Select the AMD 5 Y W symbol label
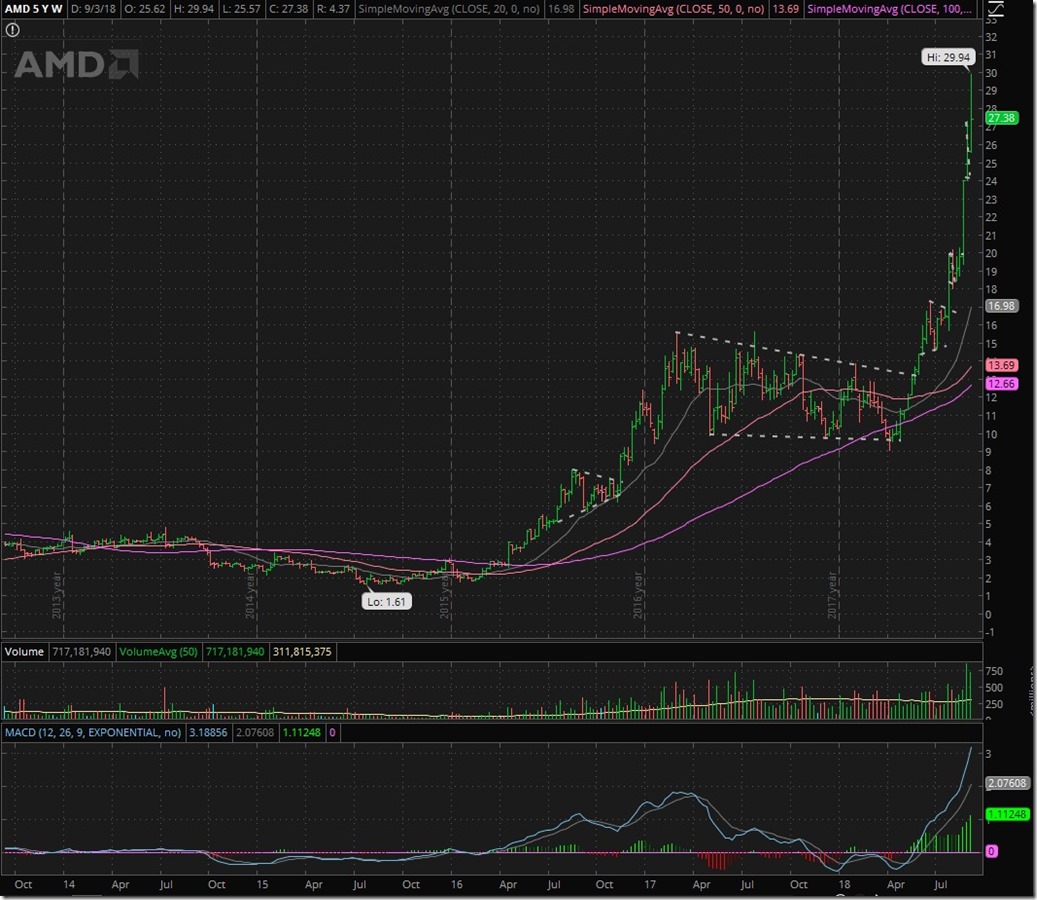 33,9
